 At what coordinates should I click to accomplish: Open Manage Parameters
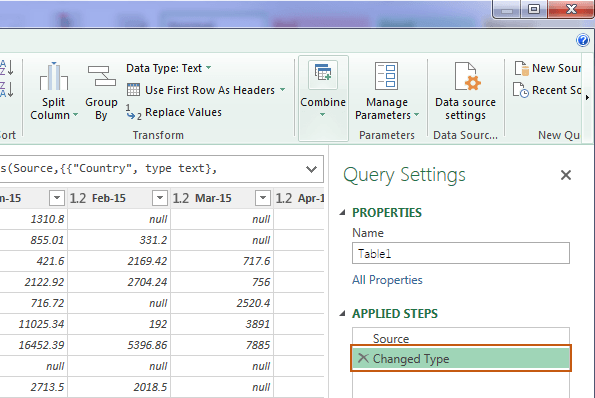[387, 91]
